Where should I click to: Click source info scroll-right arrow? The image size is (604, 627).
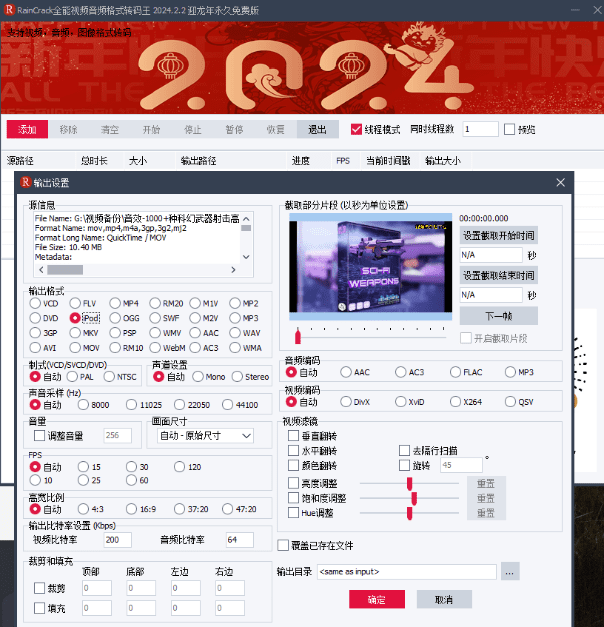click(x=233, y=270)
